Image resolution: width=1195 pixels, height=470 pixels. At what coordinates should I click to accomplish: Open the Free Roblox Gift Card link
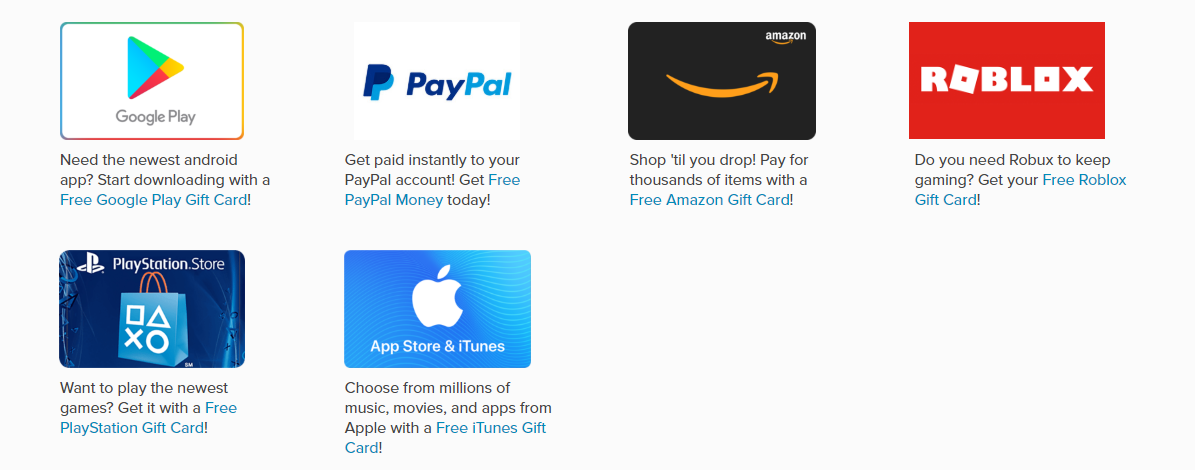(x=1020, y=190)
